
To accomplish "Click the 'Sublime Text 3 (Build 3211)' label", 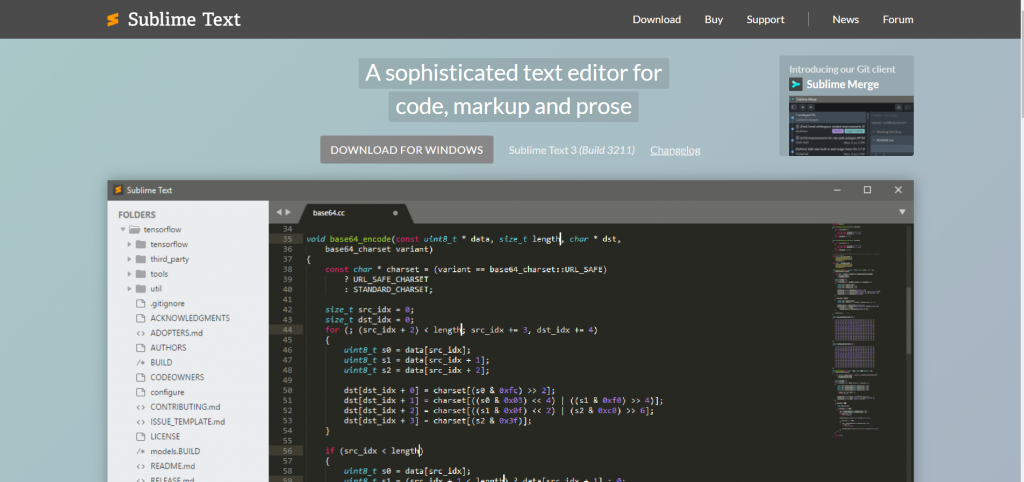I will coord(571,150).
